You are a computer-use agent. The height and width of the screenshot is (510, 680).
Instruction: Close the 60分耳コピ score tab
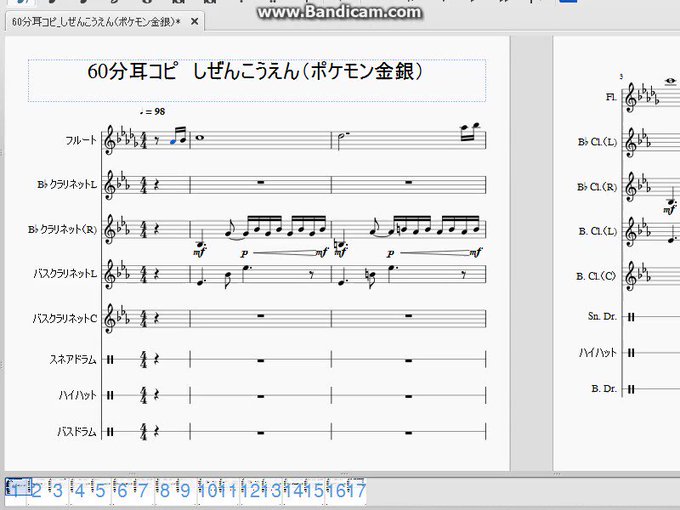tap(194, 21)
